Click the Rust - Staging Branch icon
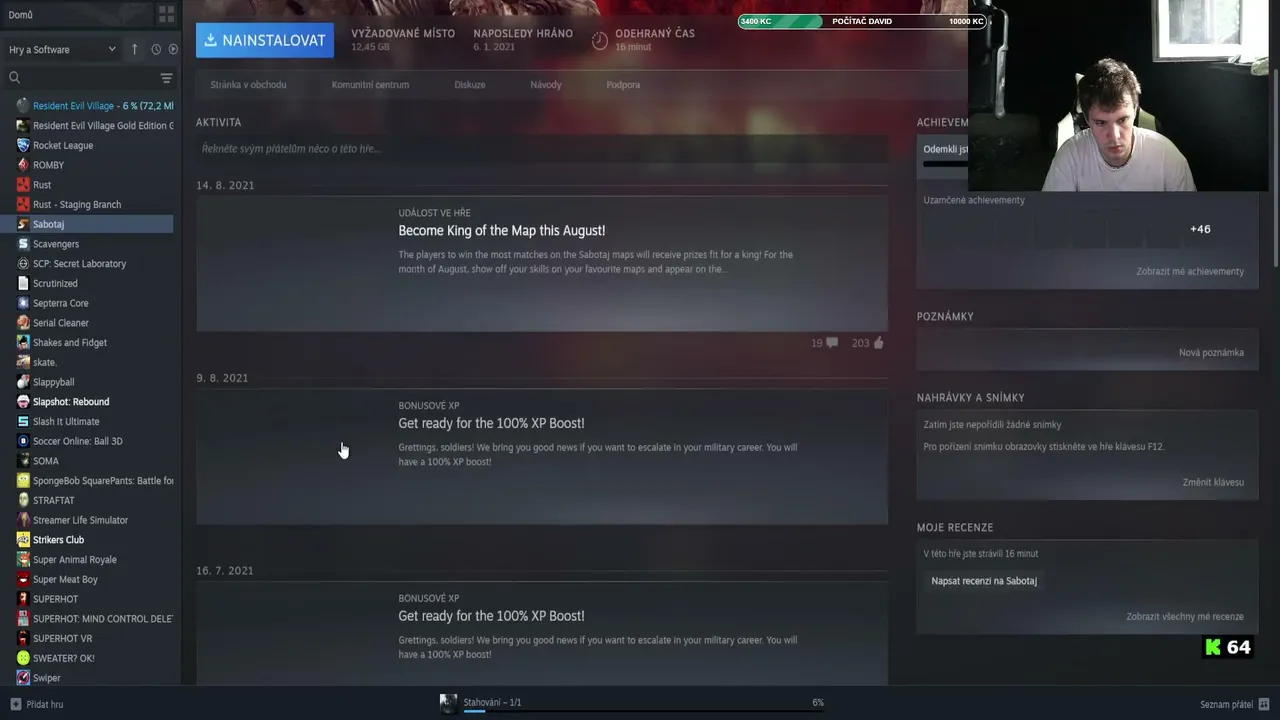Viewport: 1280px width, 720px height. point(23,204)
